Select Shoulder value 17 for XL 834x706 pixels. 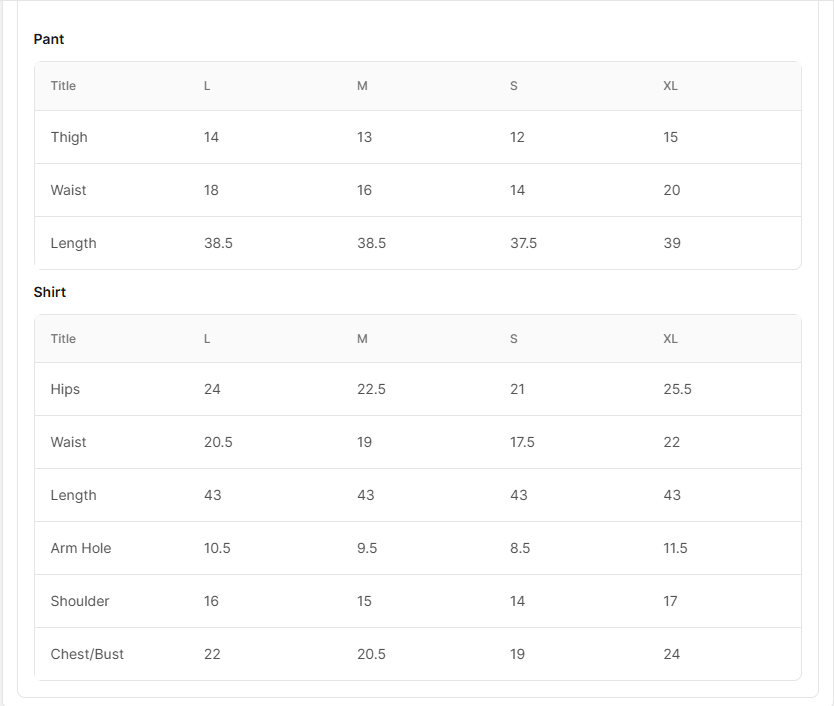click(x=670, y=601)
